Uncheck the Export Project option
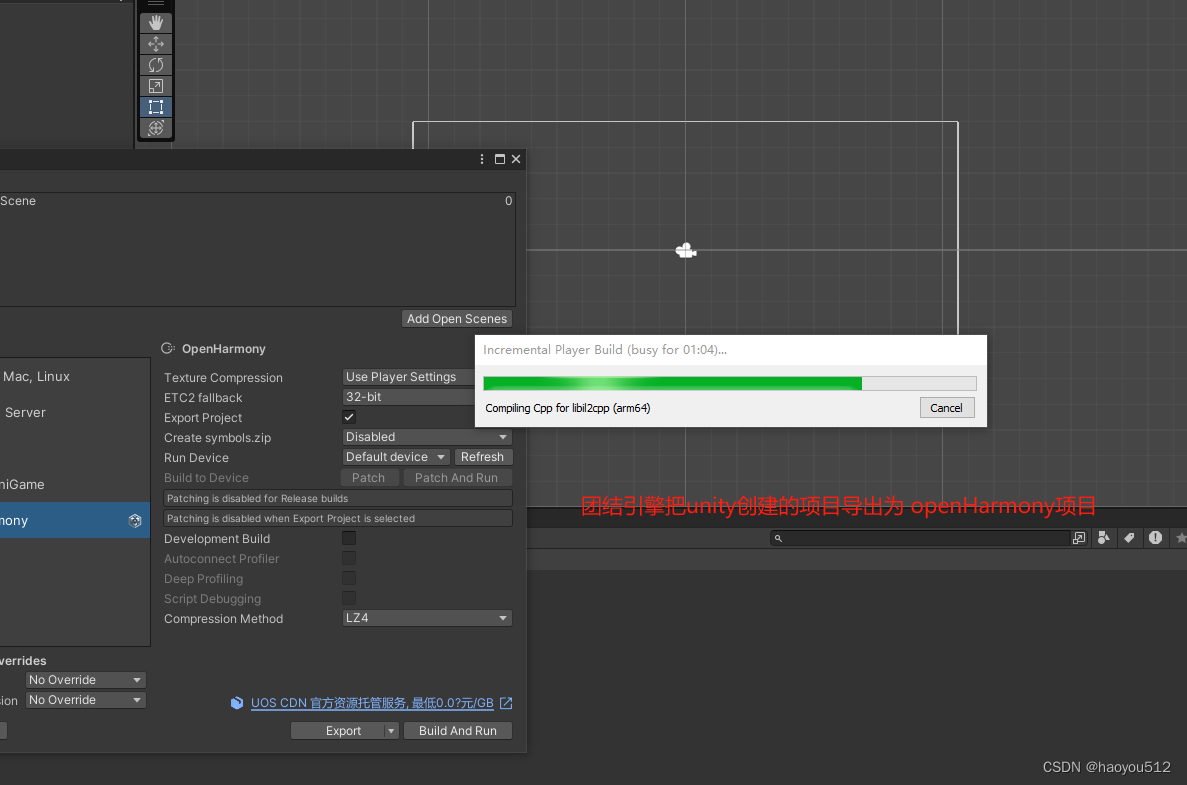The height and width of the screenshot is (785, 1187). tap(348, 417)
